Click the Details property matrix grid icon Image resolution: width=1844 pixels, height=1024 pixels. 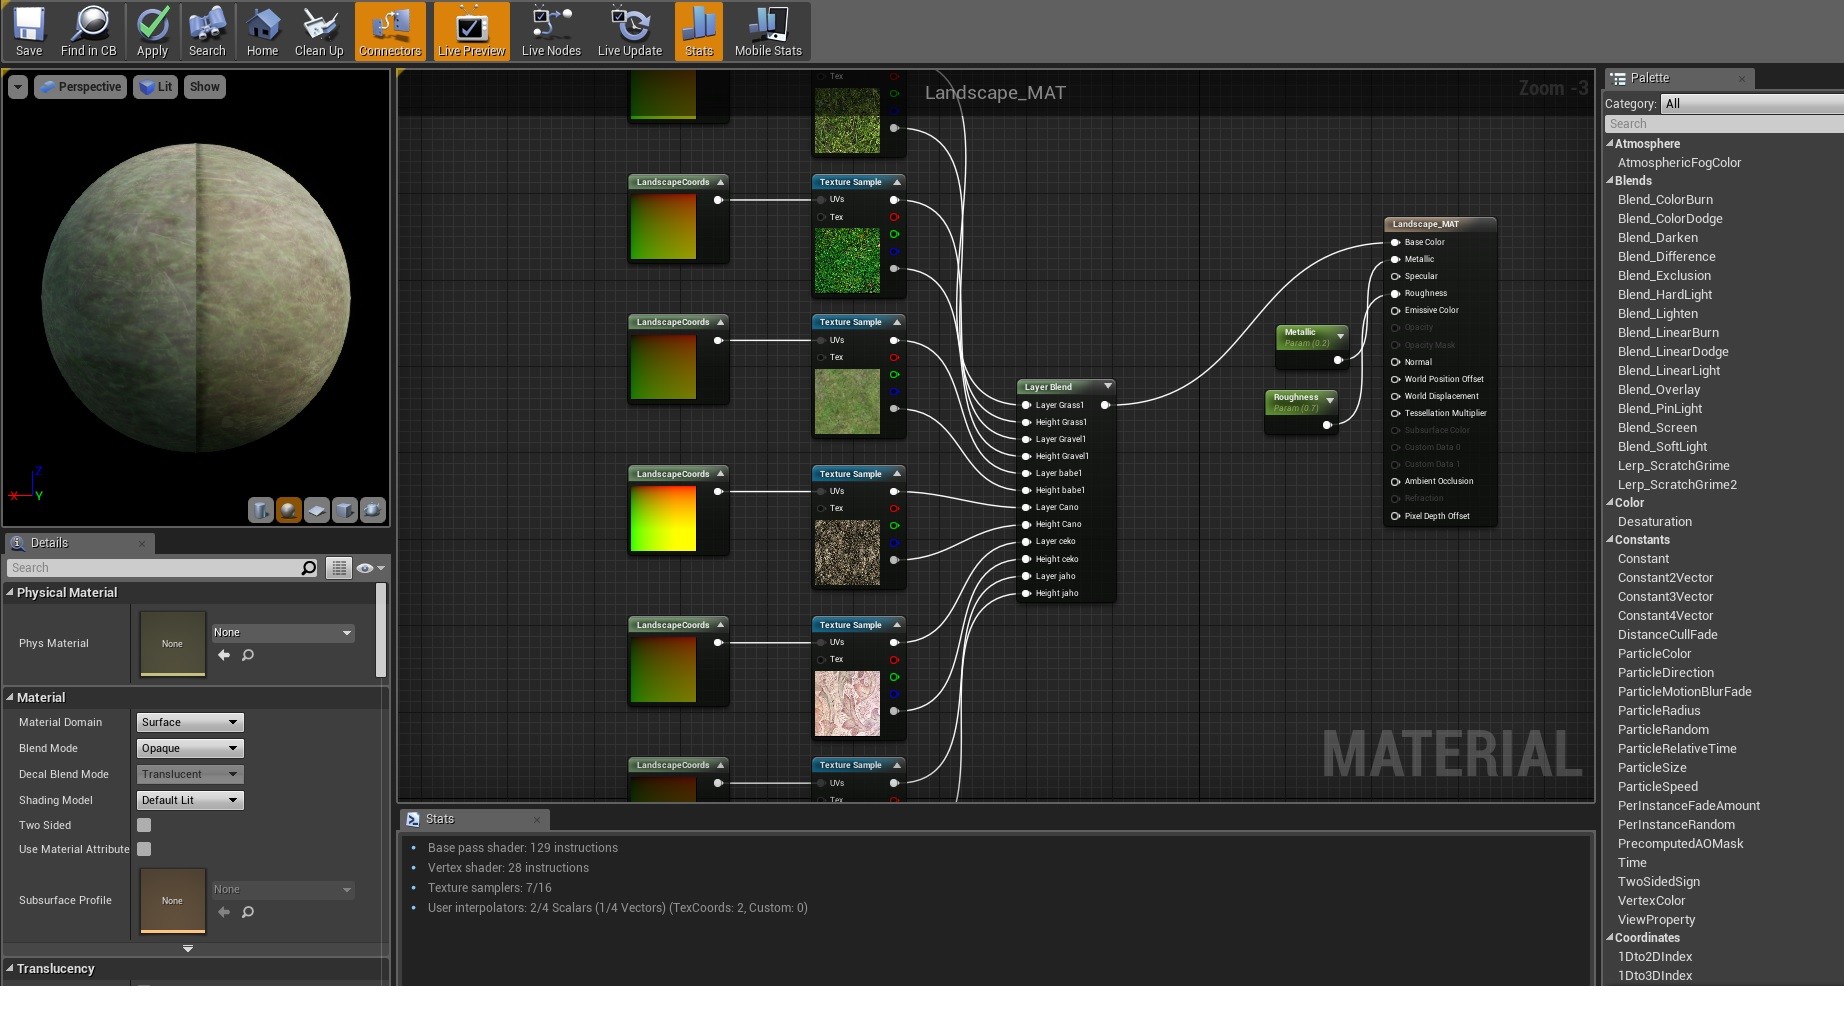coord(339,568)
